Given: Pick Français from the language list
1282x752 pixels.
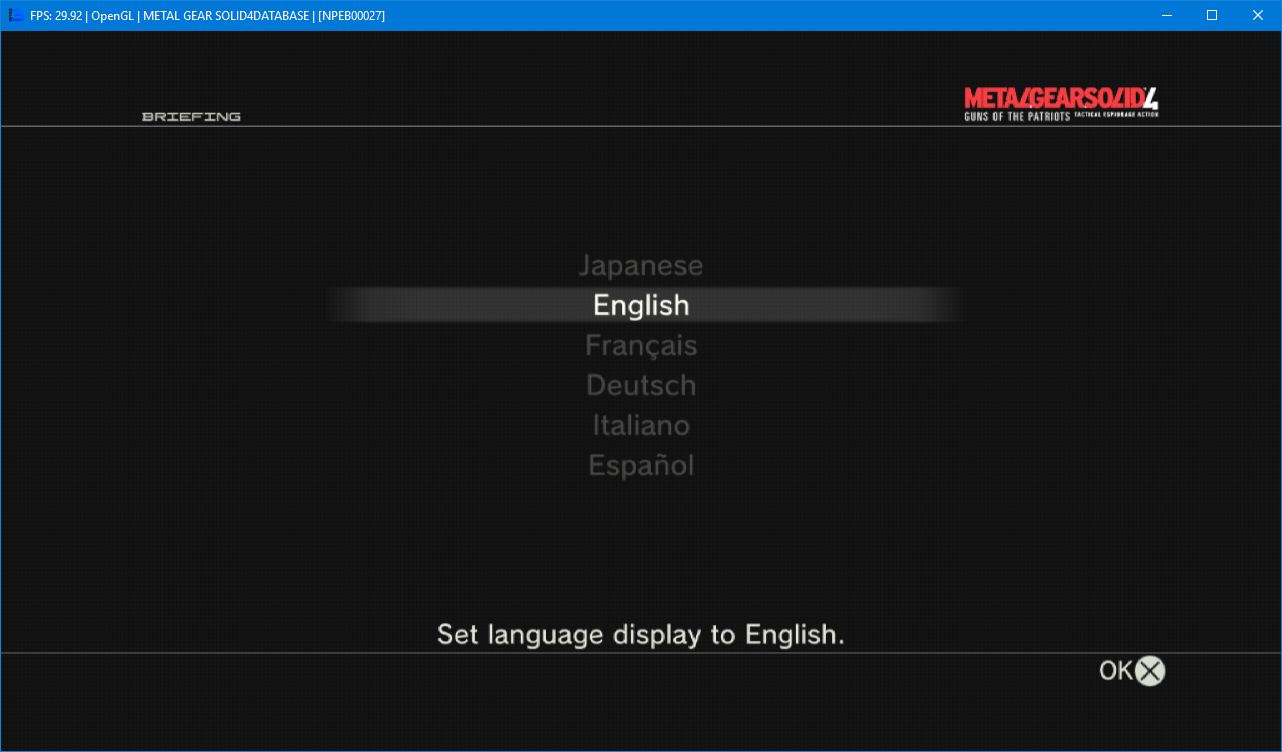Looking at the screenshot, I should click(x=640, y=346).
